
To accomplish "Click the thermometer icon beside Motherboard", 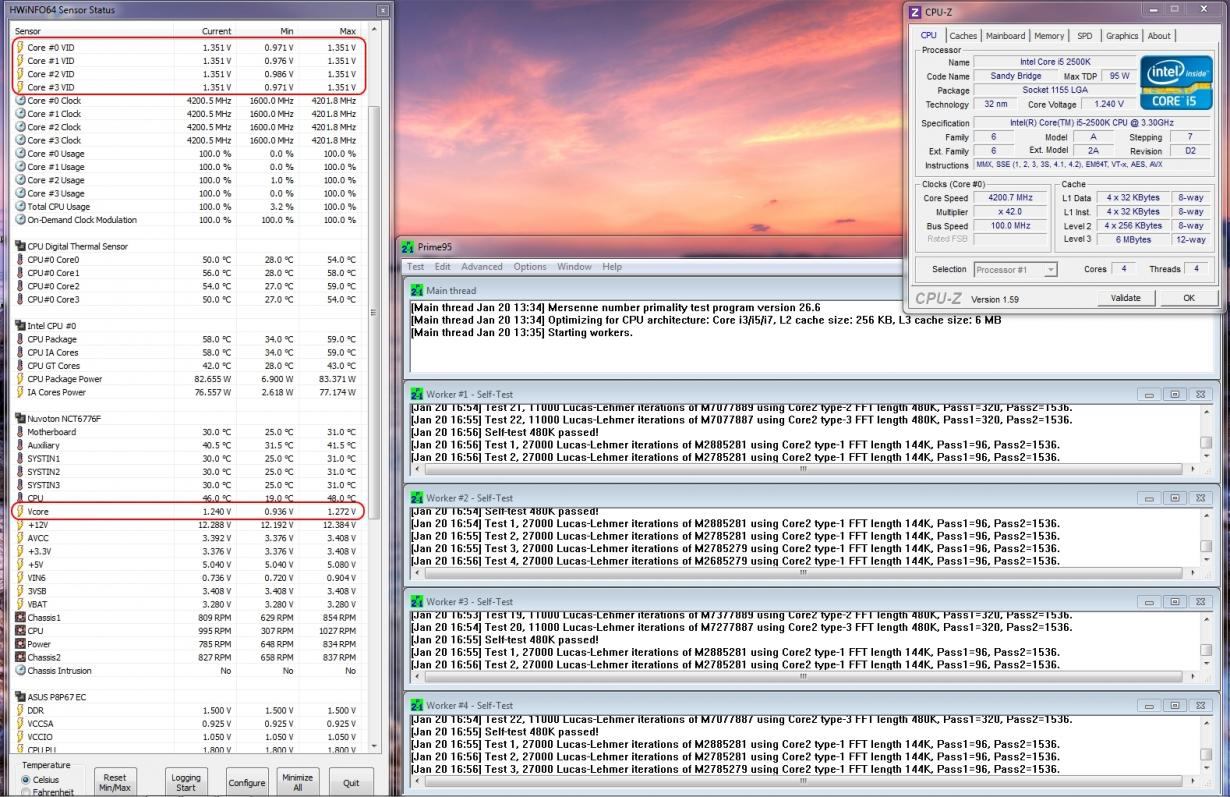I will tap(20, 432).
